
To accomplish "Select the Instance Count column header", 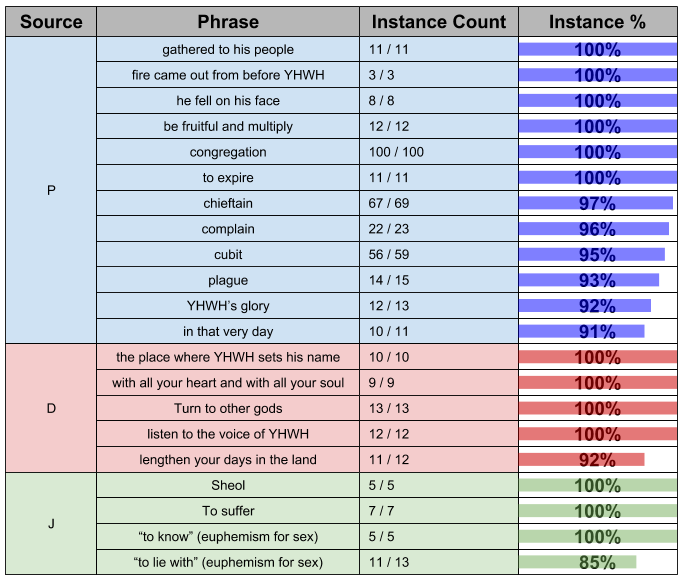I will pyautogui.click(x=438, y=21).
